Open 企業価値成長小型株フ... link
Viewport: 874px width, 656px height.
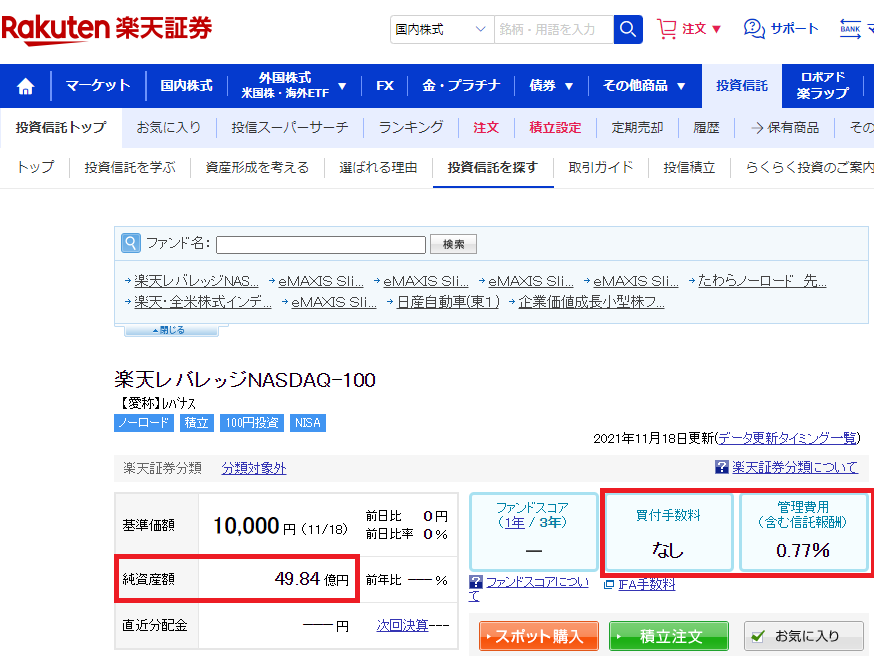coord(591,302)
